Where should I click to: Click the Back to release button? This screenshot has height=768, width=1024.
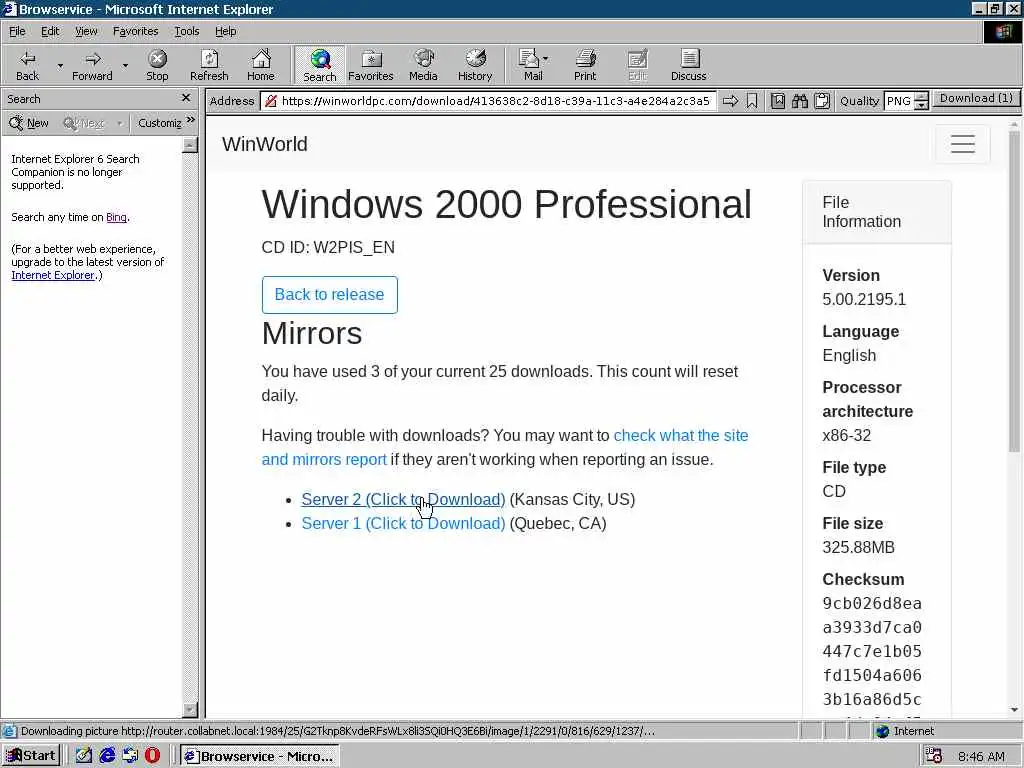pyautogui.click(x=329, y=295)
